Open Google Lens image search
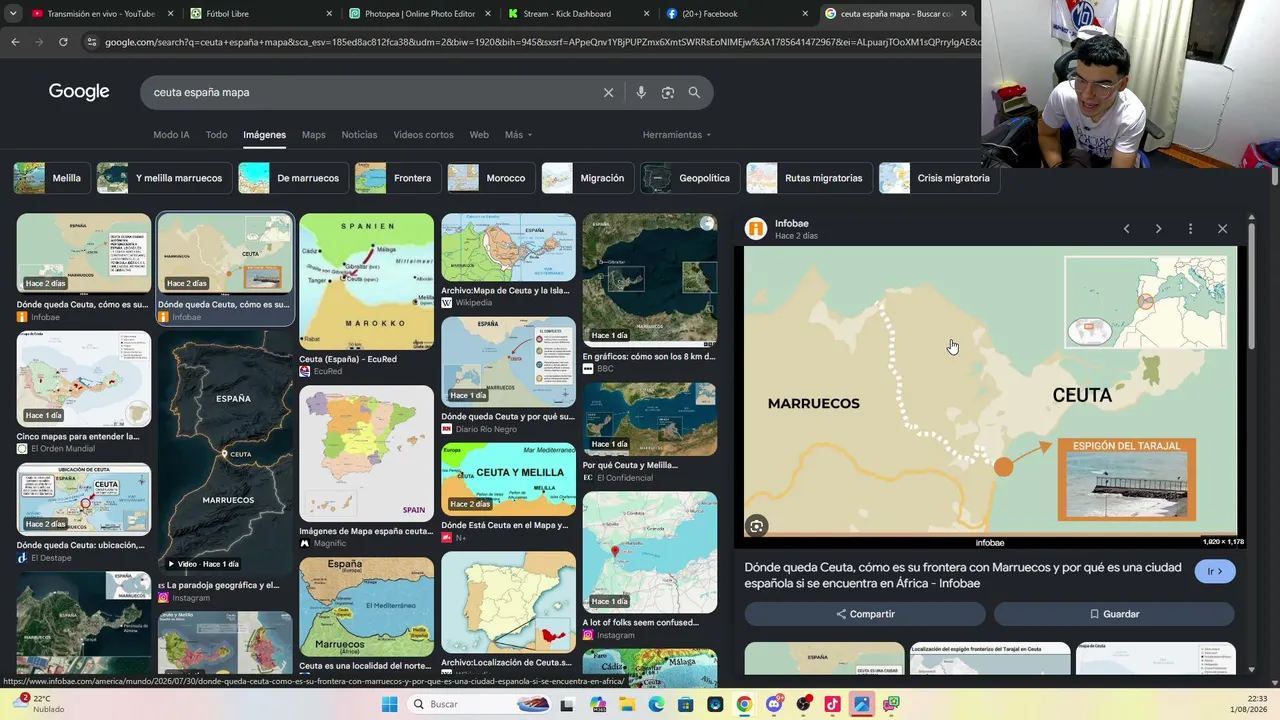The image size is (1280, 720). point(668,92)
